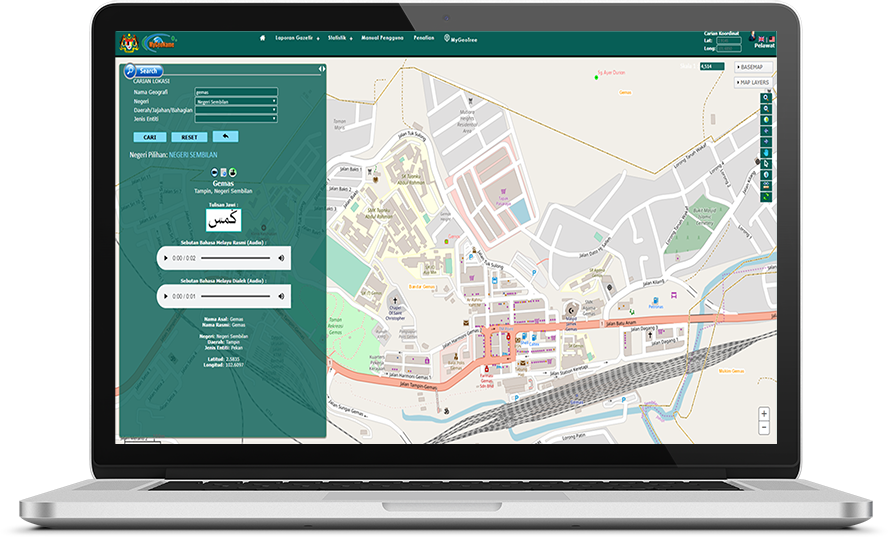Open the Negeri dropdown
The width and height of the screenshot is (888, 537).
coord(236,101)
